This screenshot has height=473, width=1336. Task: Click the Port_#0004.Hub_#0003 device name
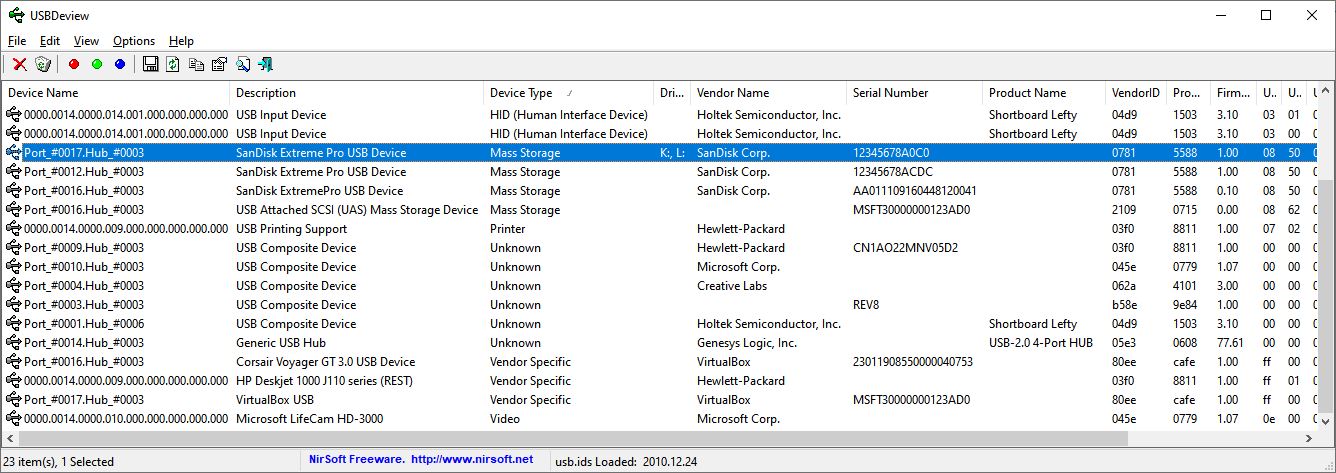[x=84, y=286]
